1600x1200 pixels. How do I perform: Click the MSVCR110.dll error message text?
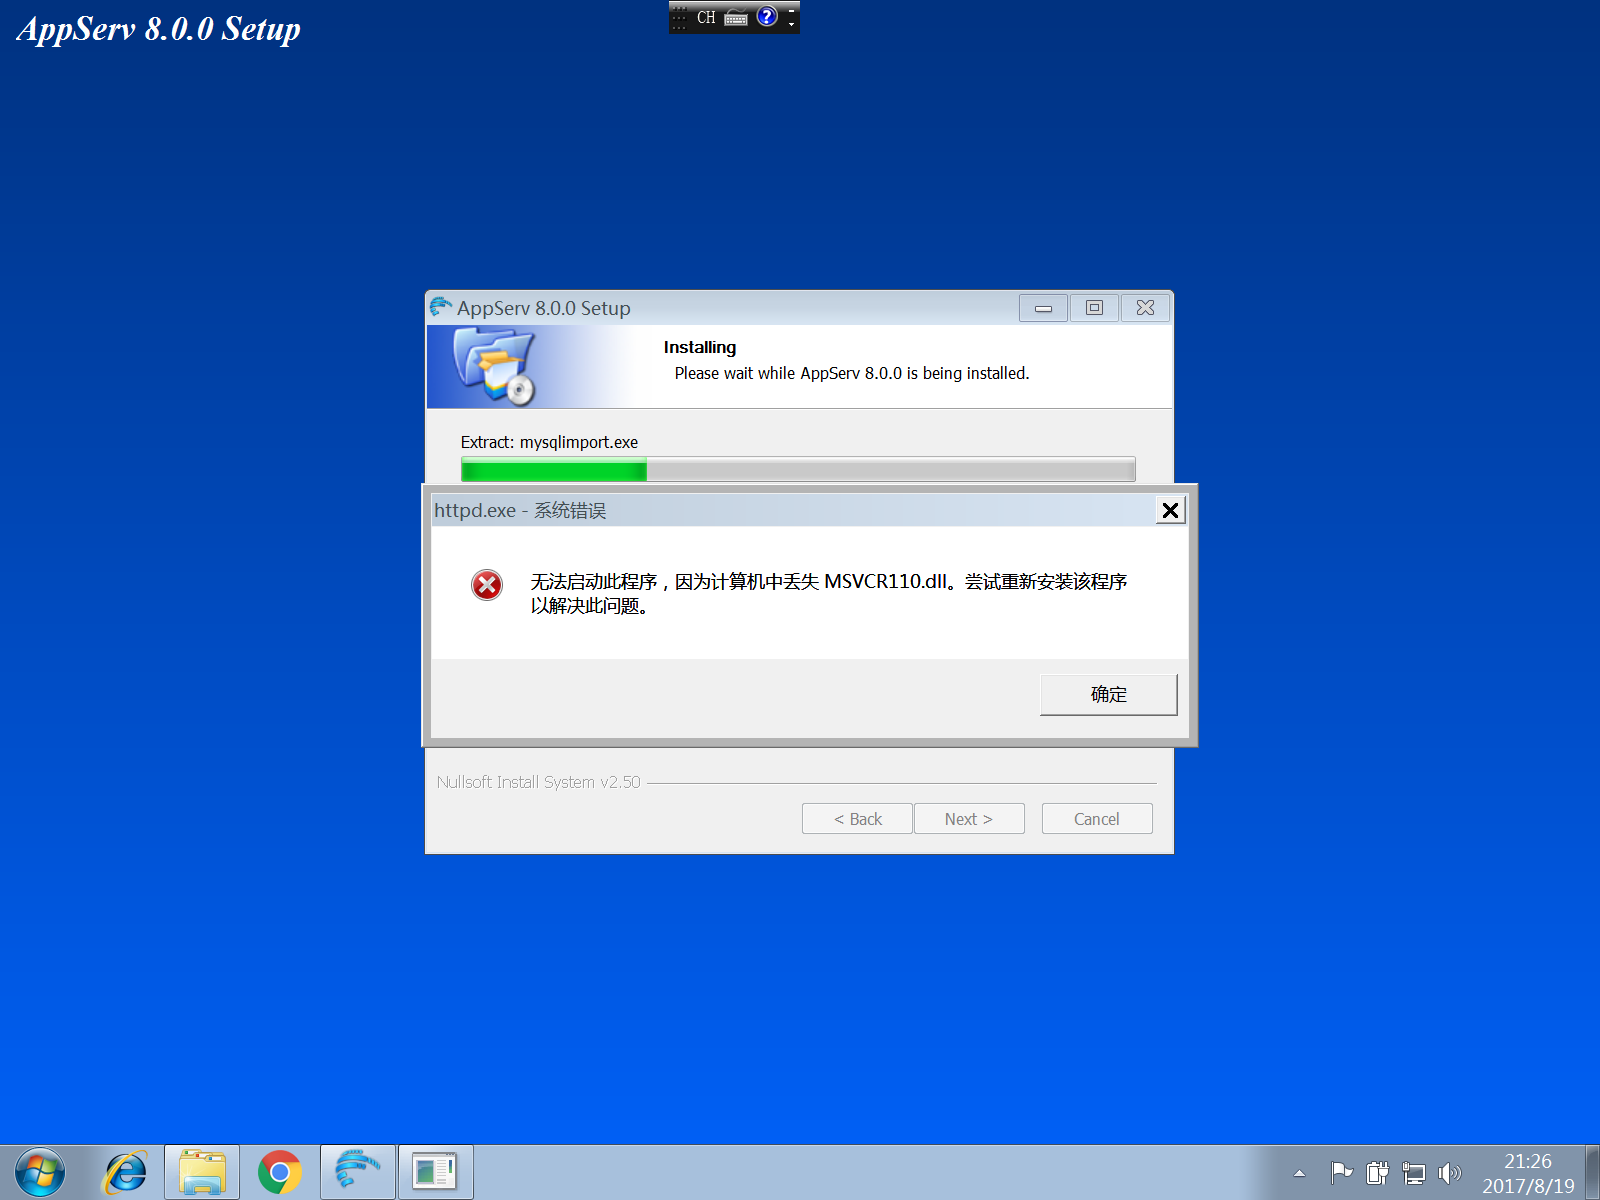(x=829, y=593)
